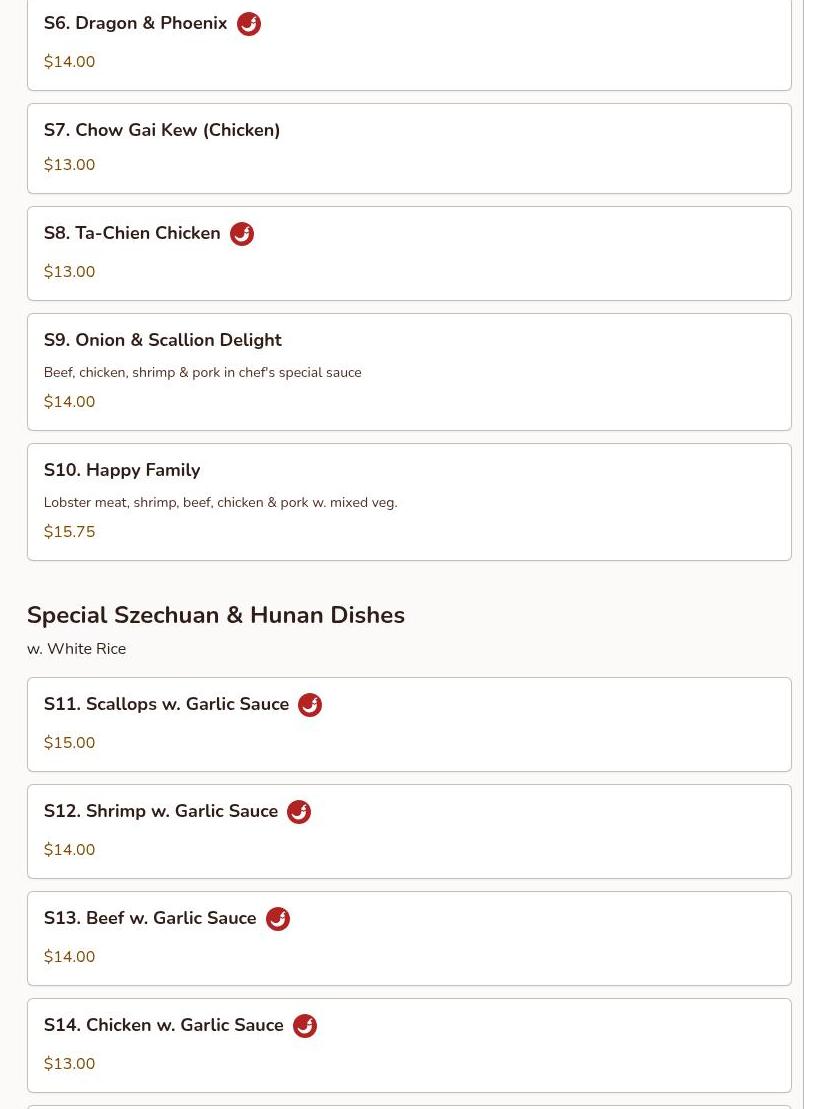
Task: Click spicy icon next to Scallops w. Garlic Sauce
Action: point(310,704)
